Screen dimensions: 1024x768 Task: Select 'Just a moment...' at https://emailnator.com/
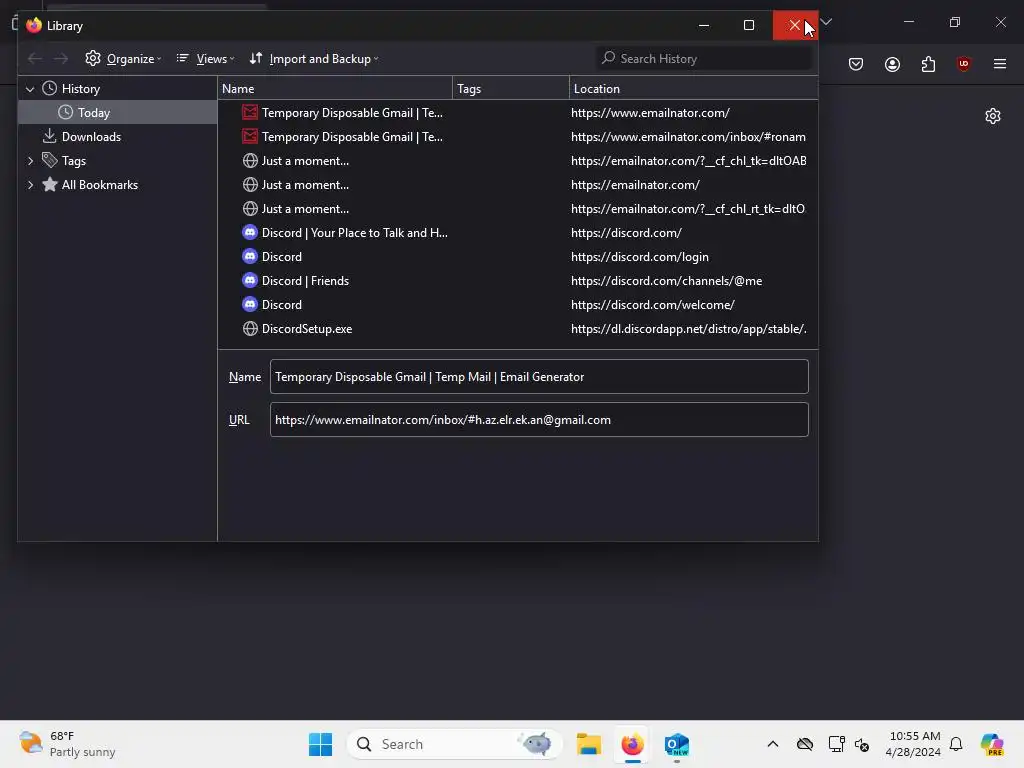518,185
